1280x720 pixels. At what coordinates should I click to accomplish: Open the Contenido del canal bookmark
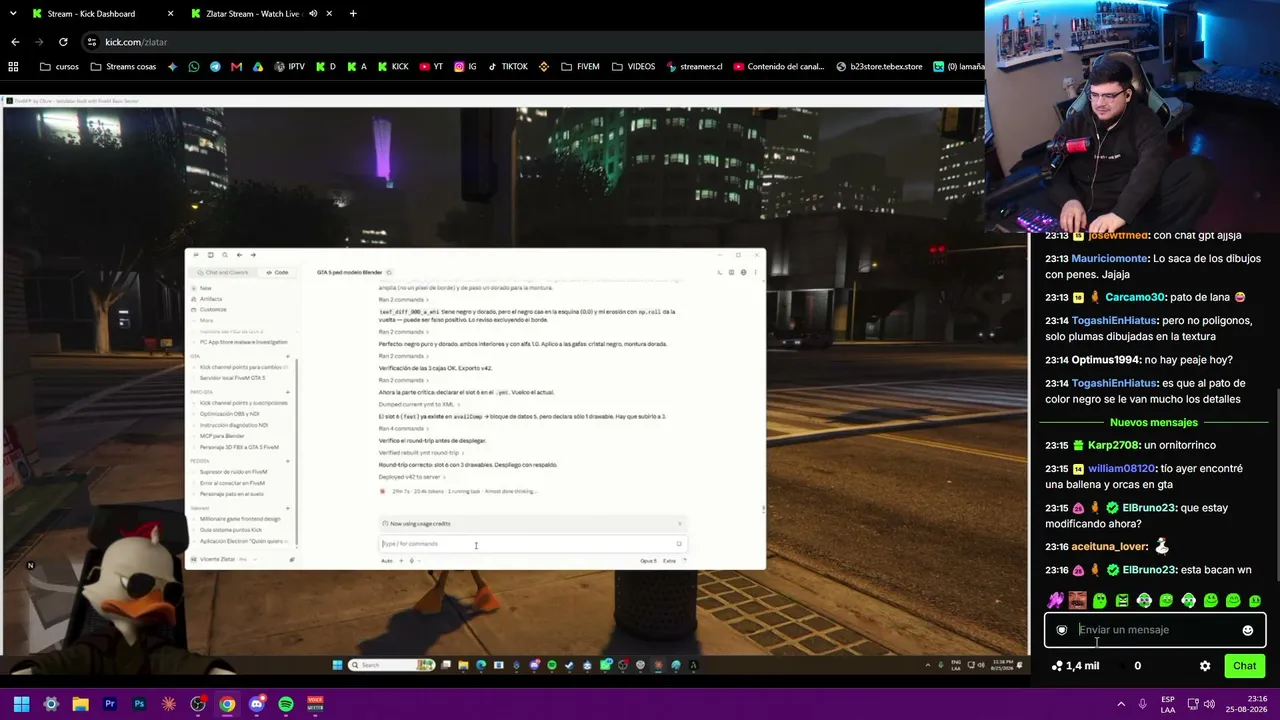(x=779, y=67)
